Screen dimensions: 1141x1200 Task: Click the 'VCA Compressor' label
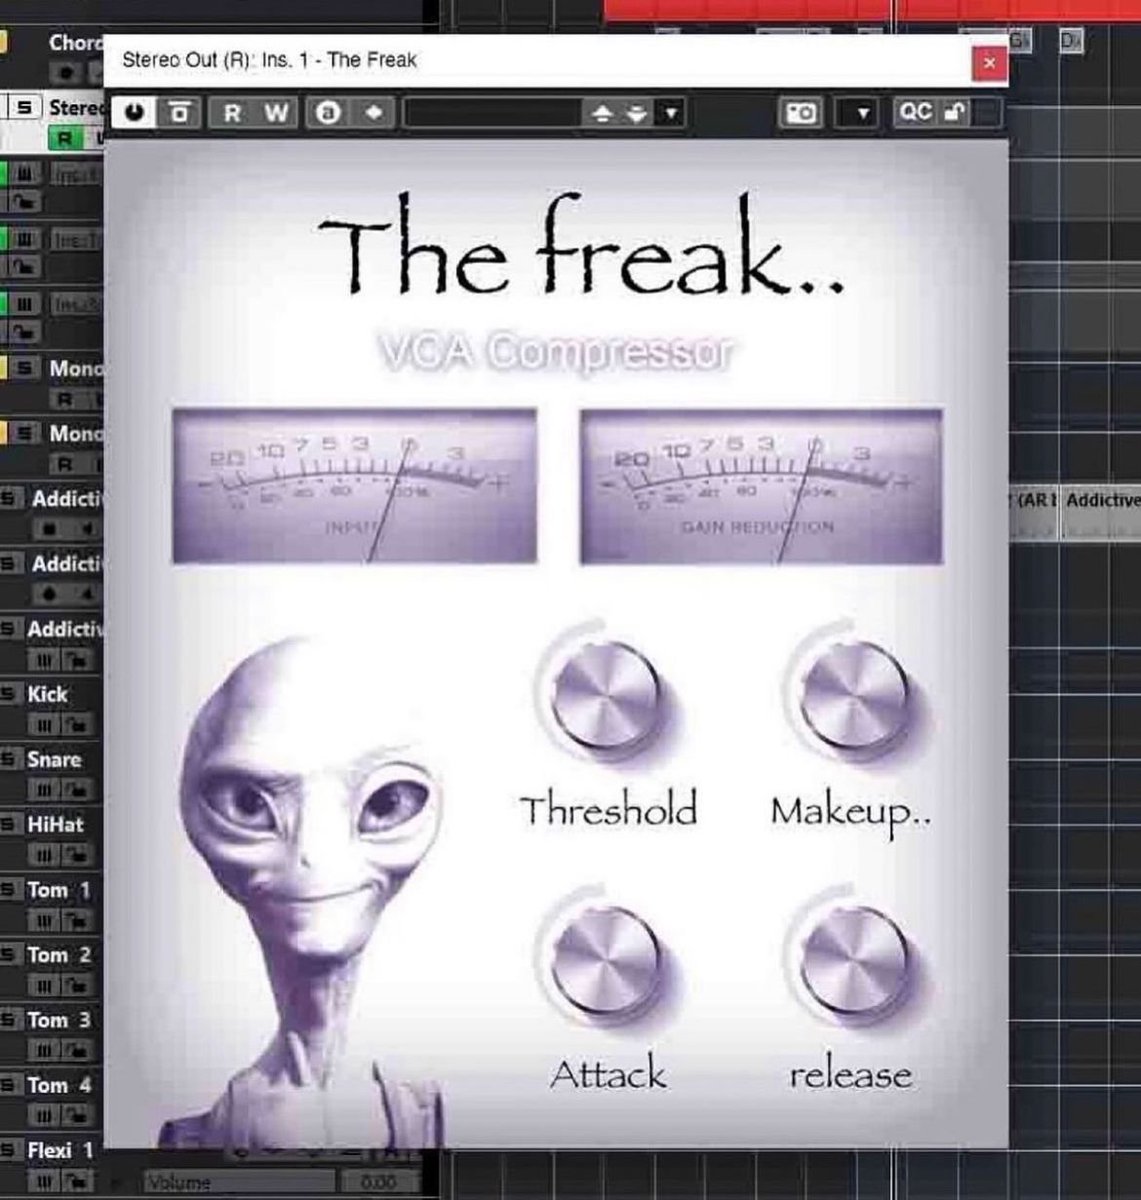coord(556,352)
